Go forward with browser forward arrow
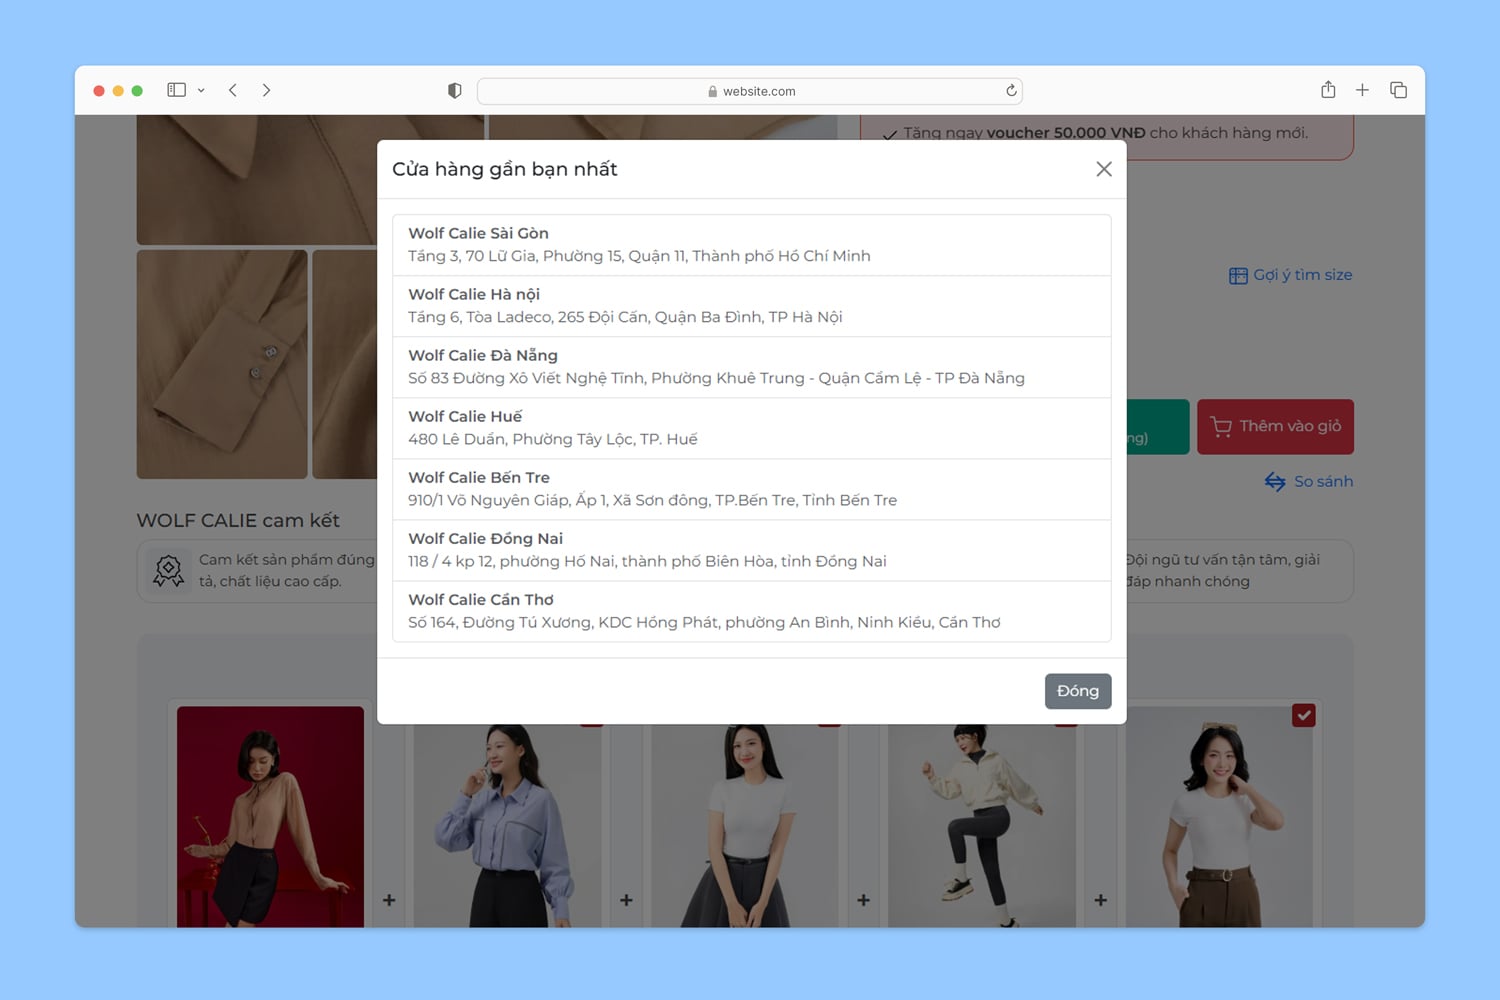This screenshot has width=1500, height=1000. 266,90
